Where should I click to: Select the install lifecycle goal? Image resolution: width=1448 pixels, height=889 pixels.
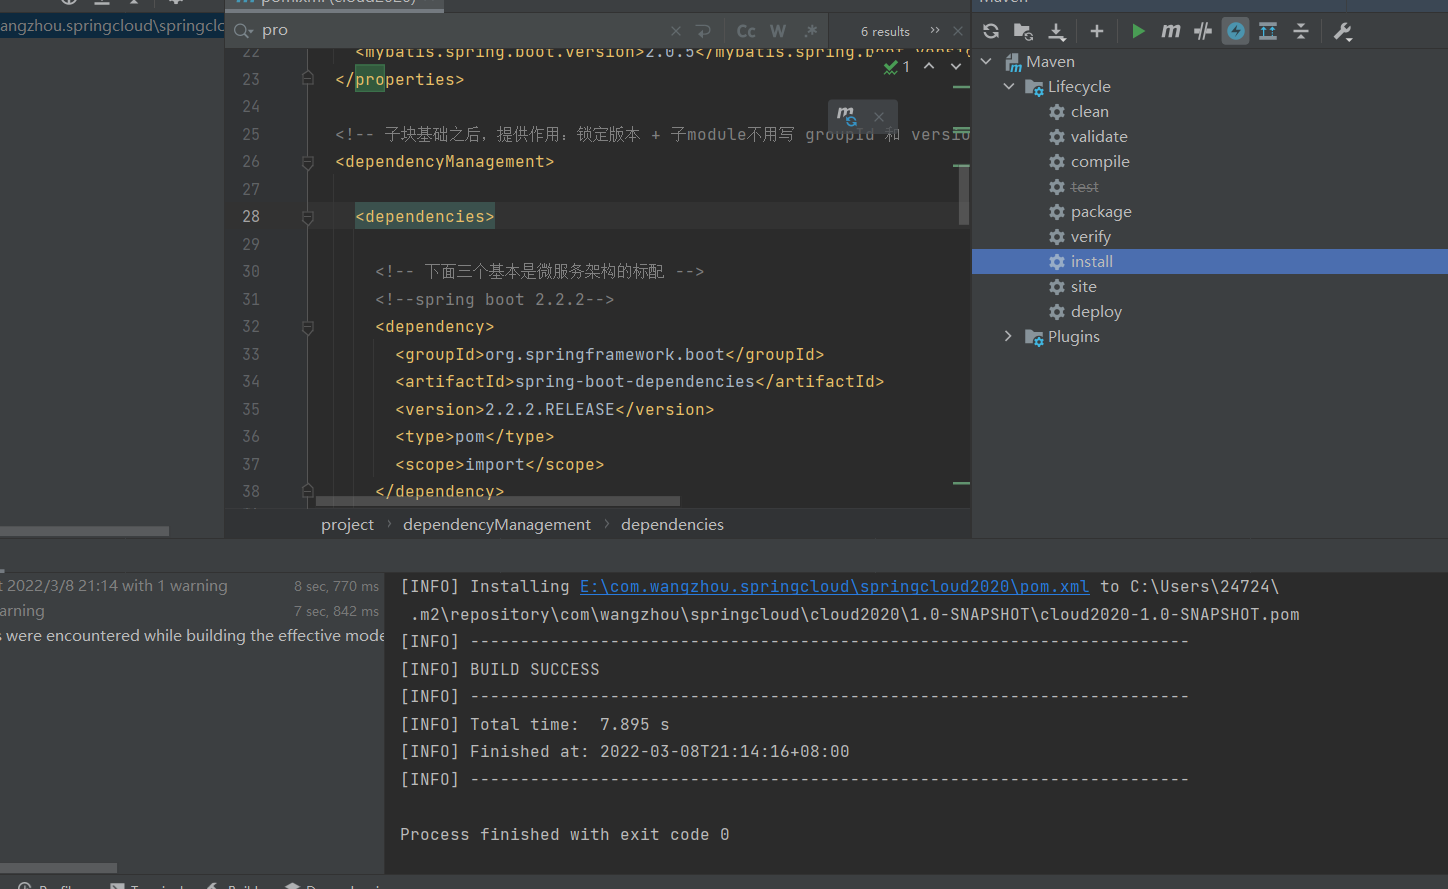1210,262
